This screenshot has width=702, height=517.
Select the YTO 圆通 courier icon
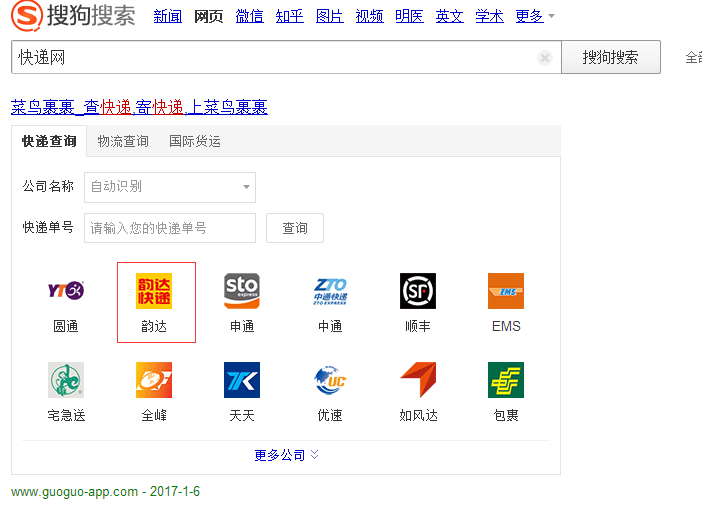[66, 291]
